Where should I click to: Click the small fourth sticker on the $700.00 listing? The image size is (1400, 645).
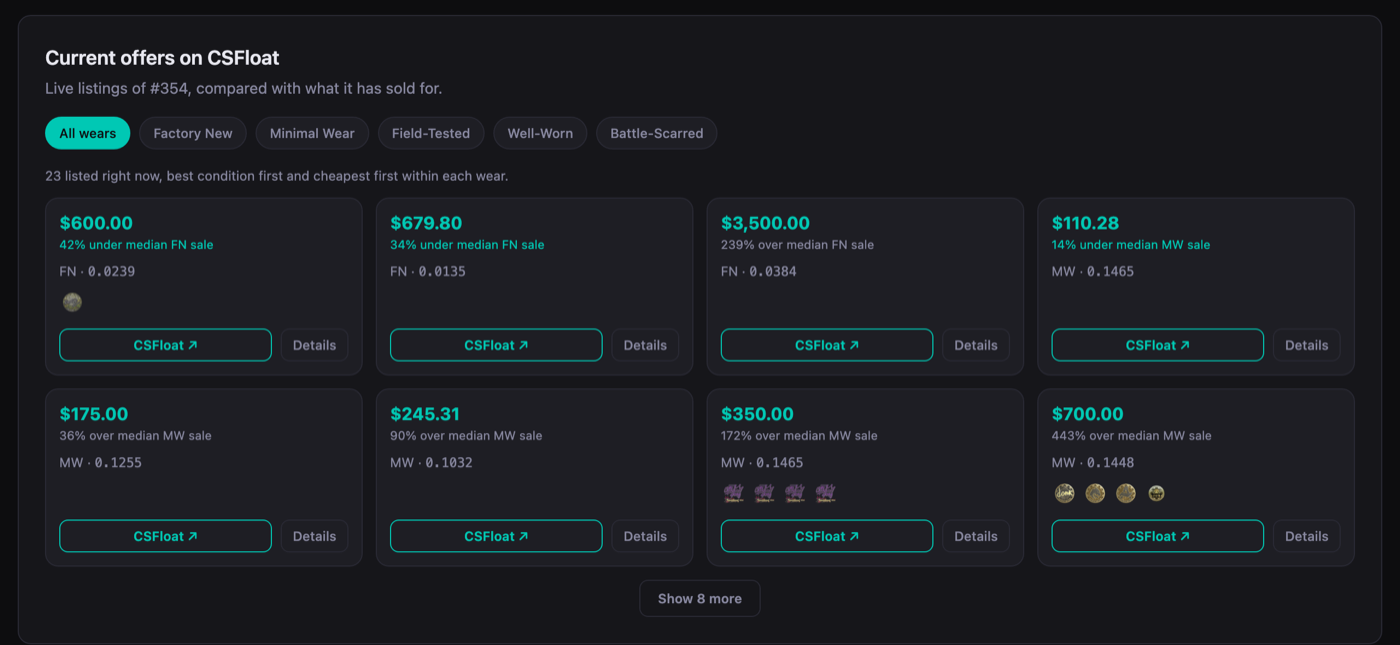1156,493
